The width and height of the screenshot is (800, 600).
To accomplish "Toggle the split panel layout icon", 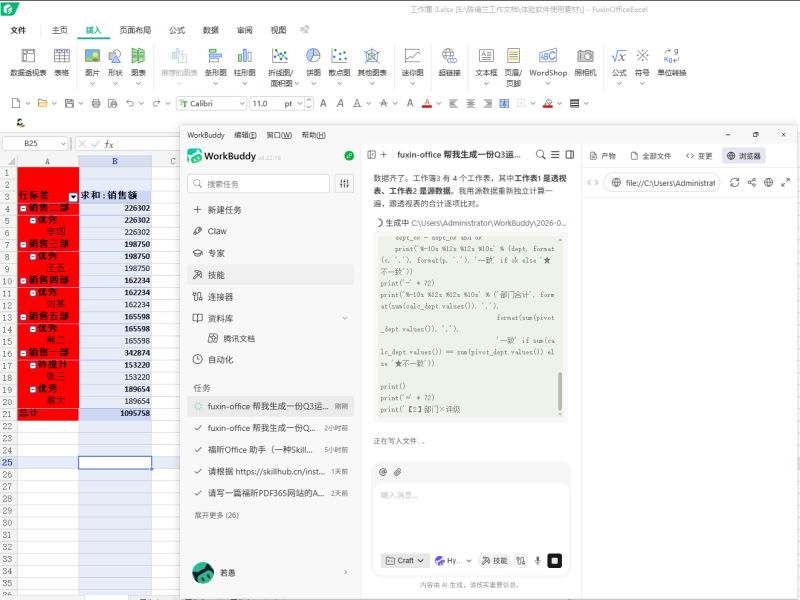I will (570, 155).
